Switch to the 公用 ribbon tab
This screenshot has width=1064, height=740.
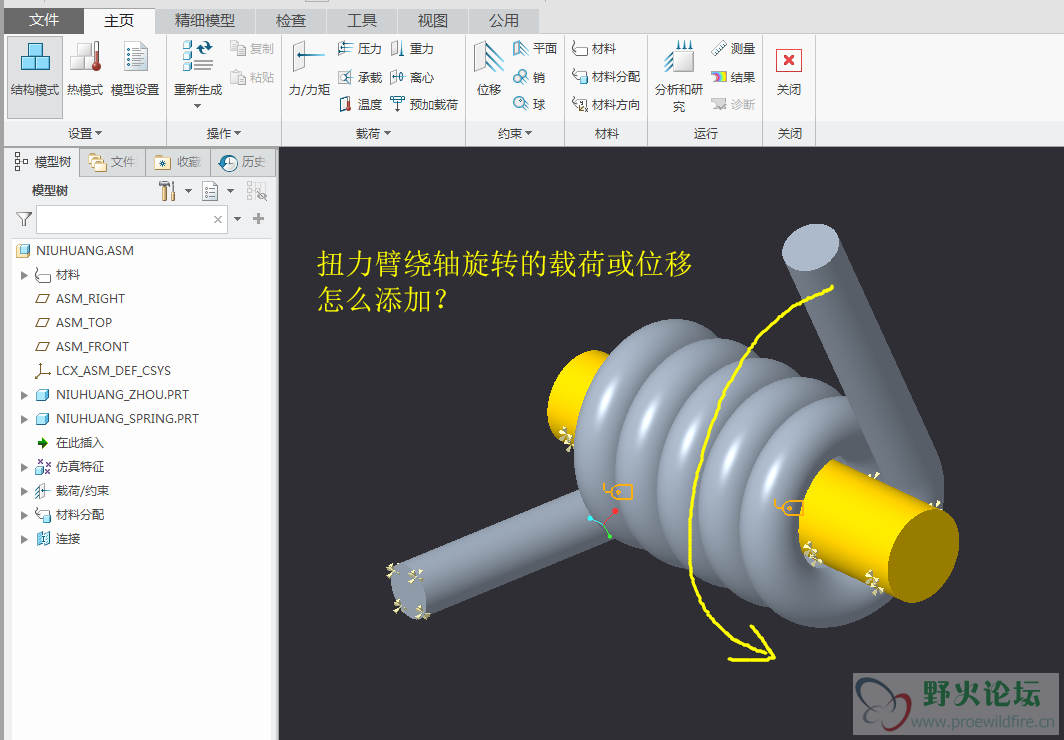[x=504, y=20]
